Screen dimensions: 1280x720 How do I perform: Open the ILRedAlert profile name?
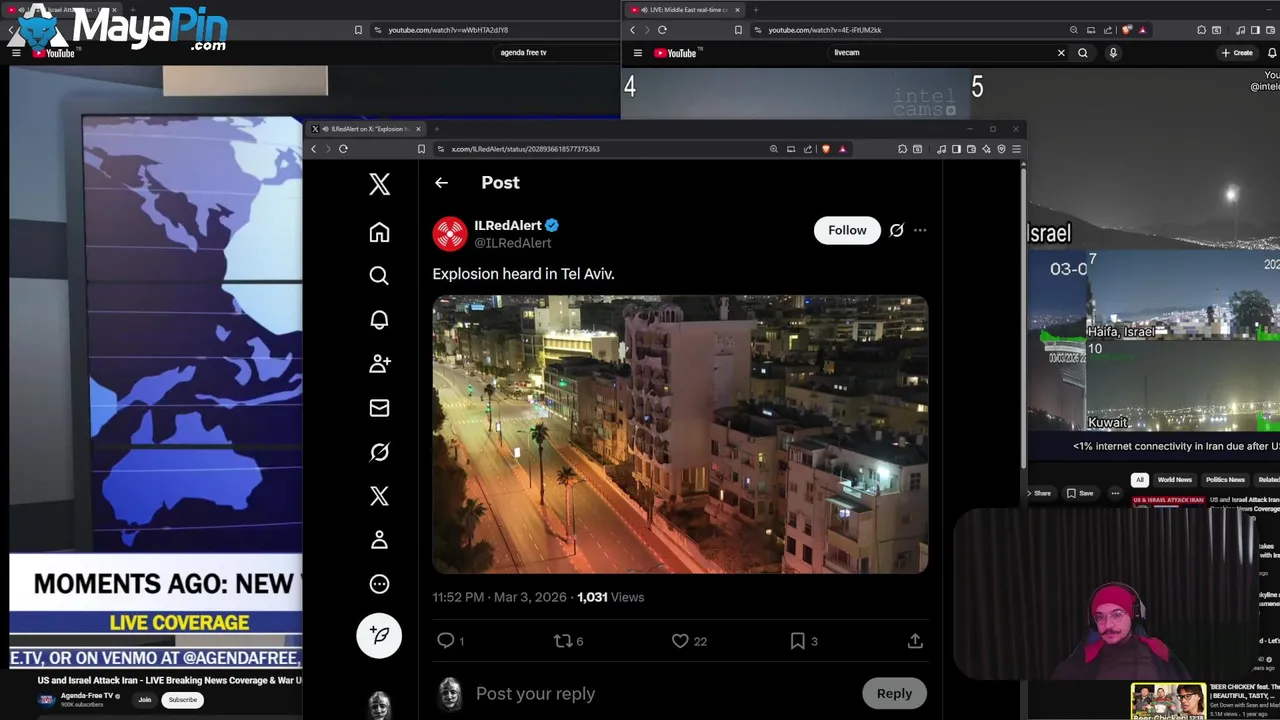coord(507,225)
